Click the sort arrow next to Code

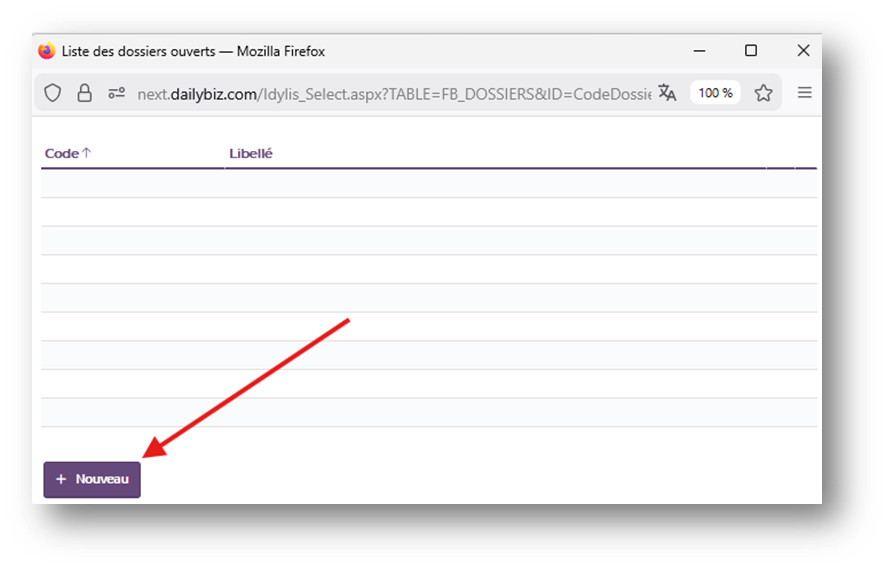87,153
